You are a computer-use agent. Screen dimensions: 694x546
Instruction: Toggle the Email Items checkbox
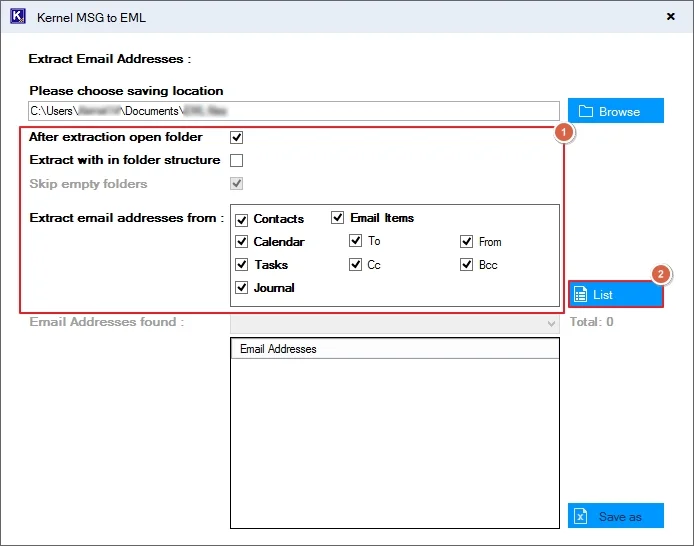[x=338, y=217]
